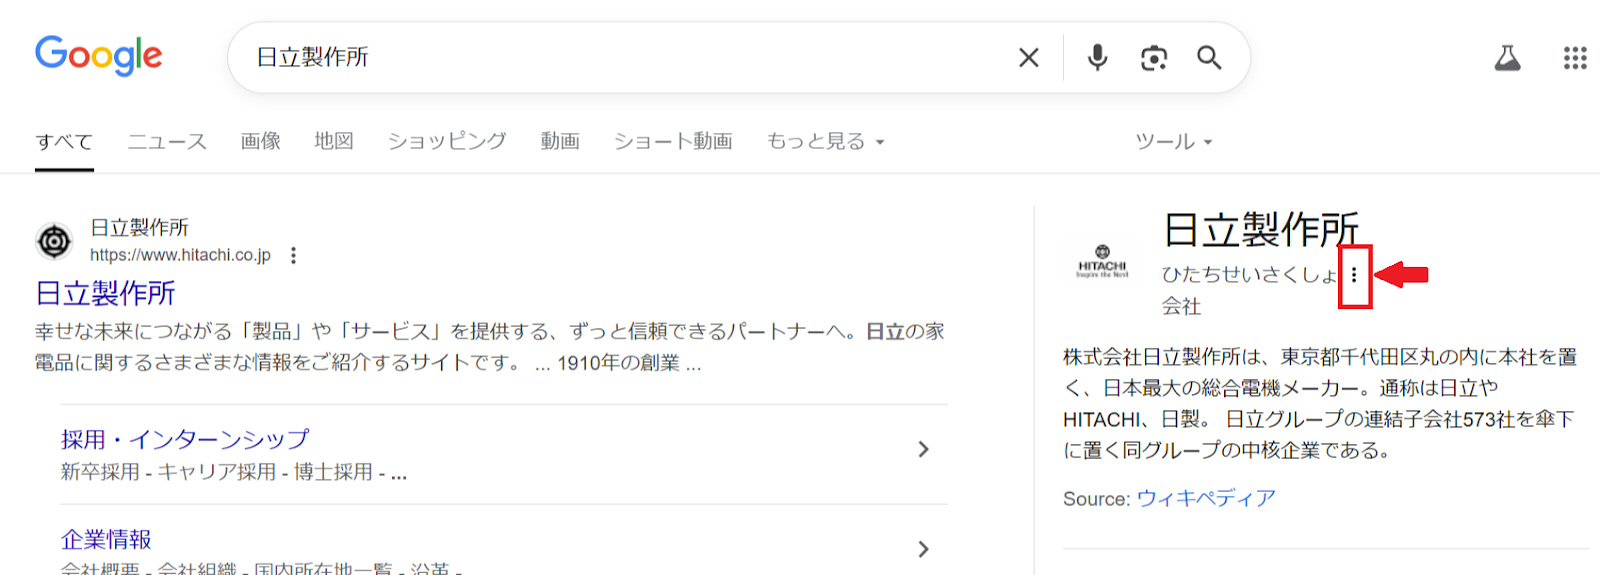
Task: Open the ツール dropdown
Action: pos(1174,141)
